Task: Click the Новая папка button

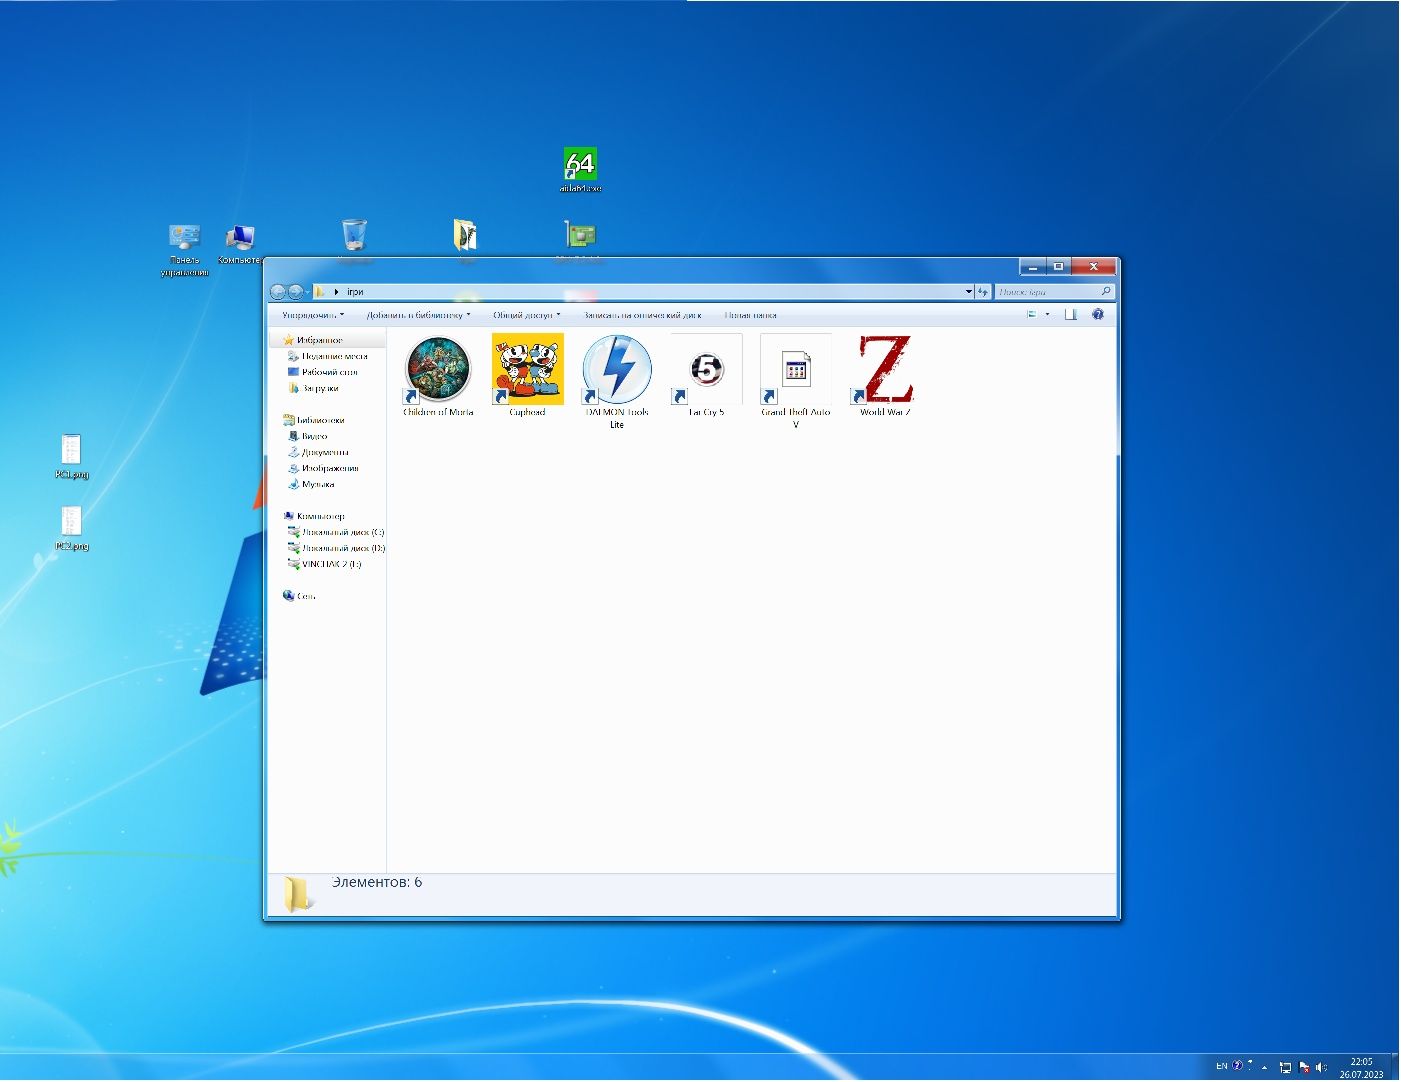Action: click(x=750, y=315)
